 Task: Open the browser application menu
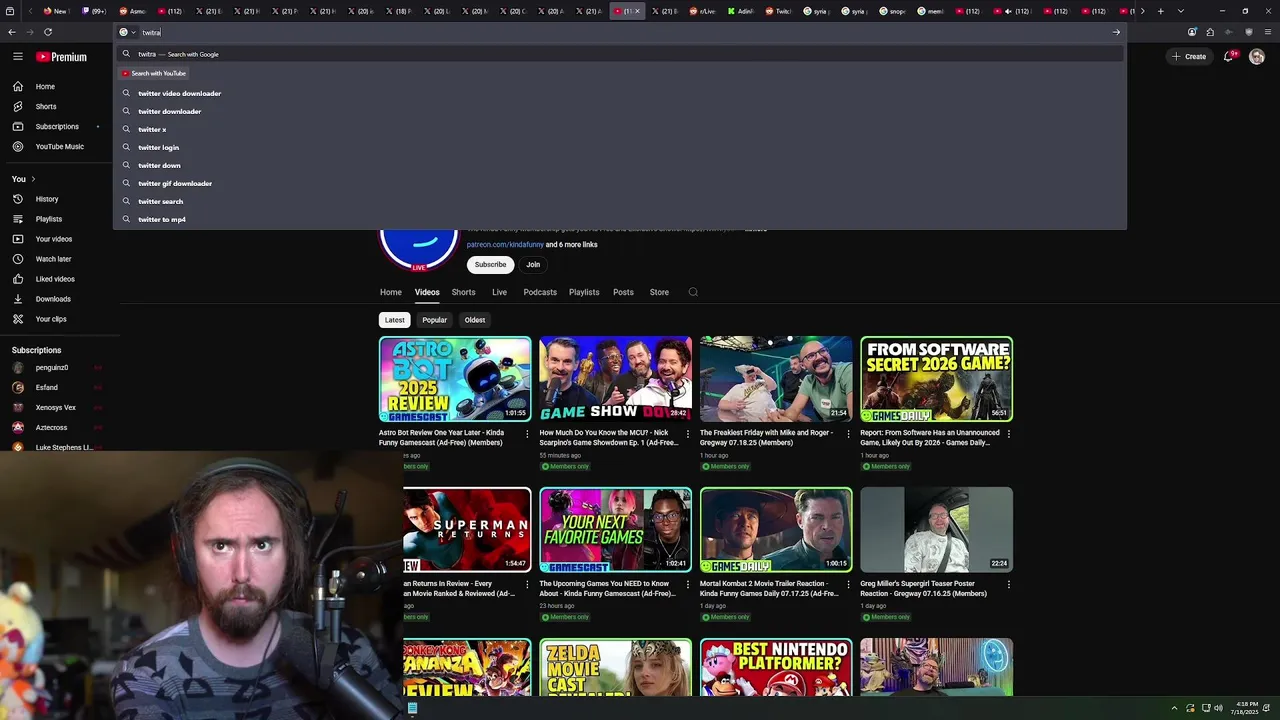point(1266,32)
